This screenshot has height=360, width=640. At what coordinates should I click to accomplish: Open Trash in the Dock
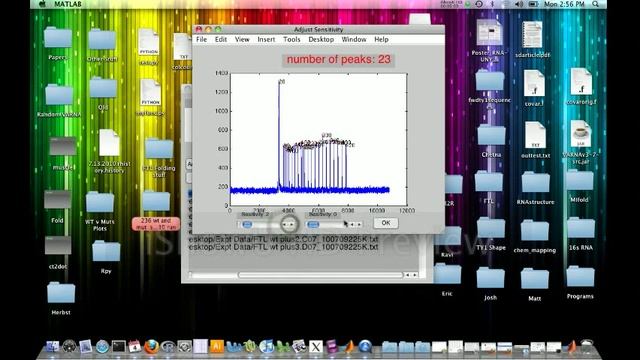click(x=587, y=347)
